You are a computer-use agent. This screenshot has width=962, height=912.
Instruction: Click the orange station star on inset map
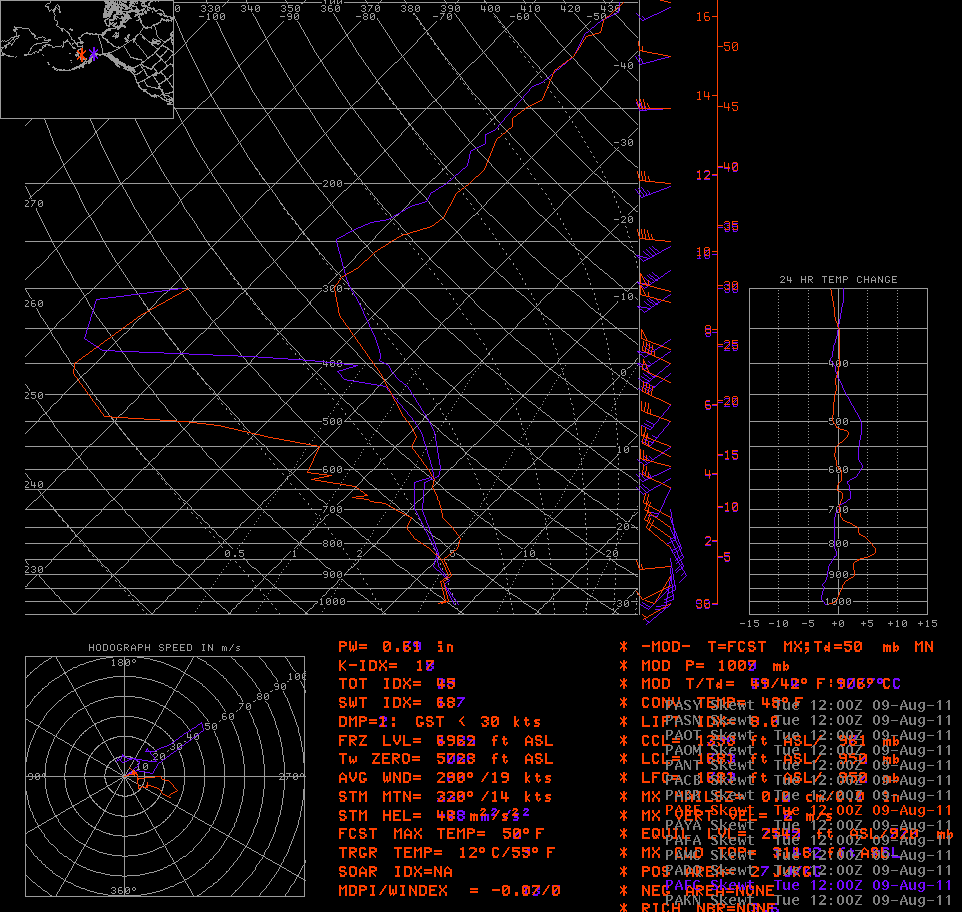[x=81, y=55]
